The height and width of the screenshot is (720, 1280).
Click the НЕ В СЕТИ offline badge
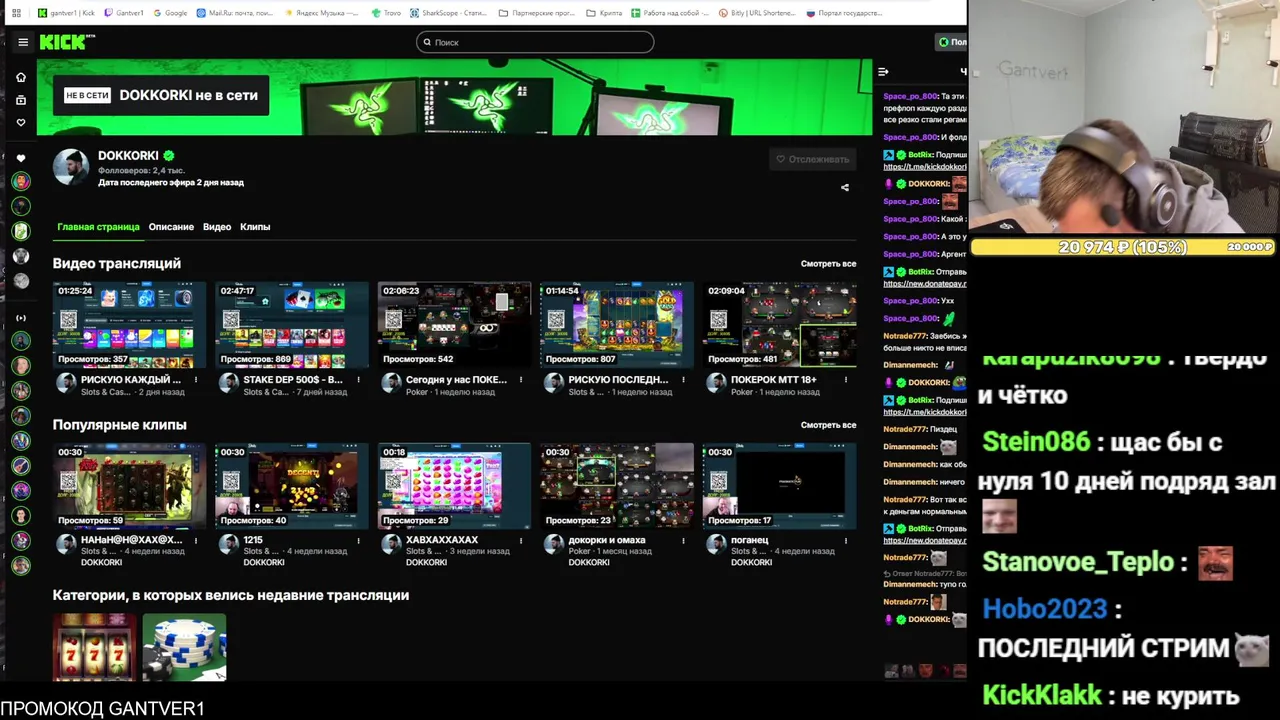tap(87, 95)
